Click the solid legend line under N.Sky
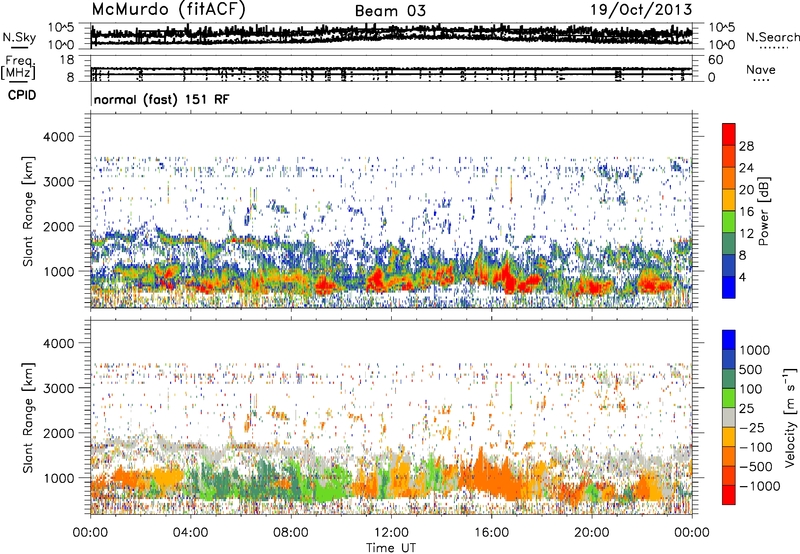Viewport: 800px width, 554px height. coord(19,47)
